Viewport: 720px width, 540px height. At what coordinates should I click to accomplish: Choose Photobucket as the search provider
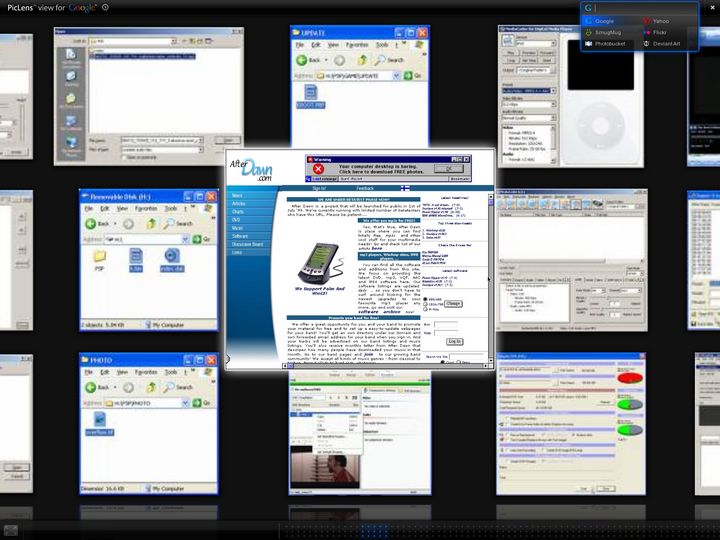[605, 44]
